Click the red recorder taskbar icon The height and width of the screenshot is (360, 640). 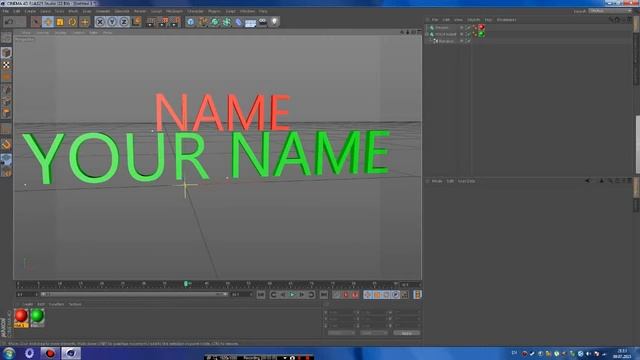(x=50, y=353)
